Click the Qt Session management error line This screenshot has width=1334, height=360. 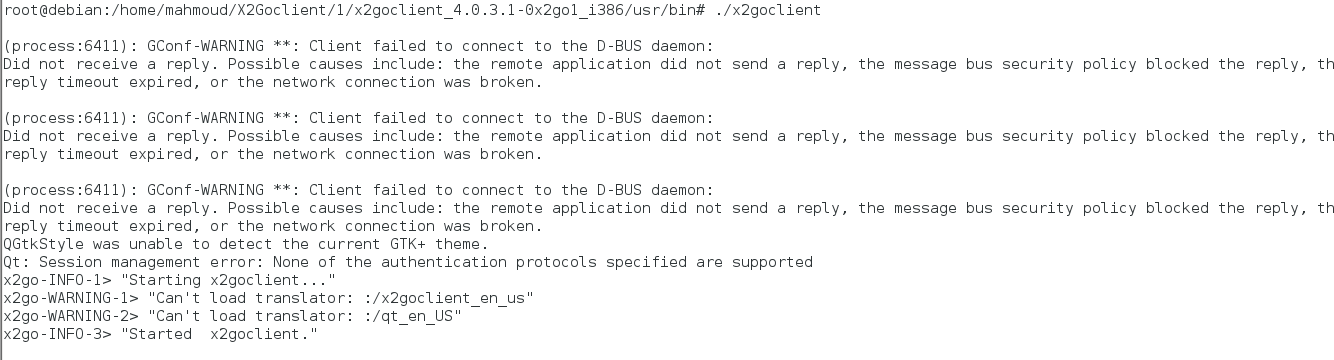pyautogui.click(x=408, y=262)
